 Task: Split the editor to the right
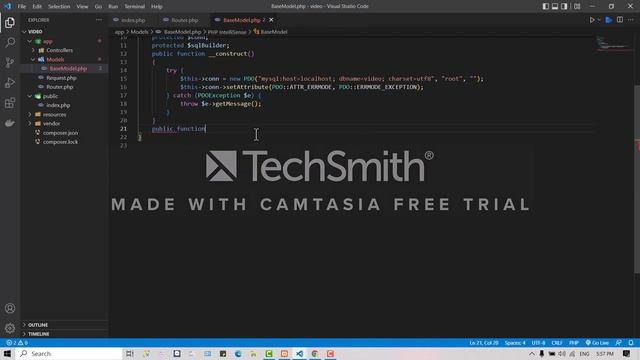(620, 20)
